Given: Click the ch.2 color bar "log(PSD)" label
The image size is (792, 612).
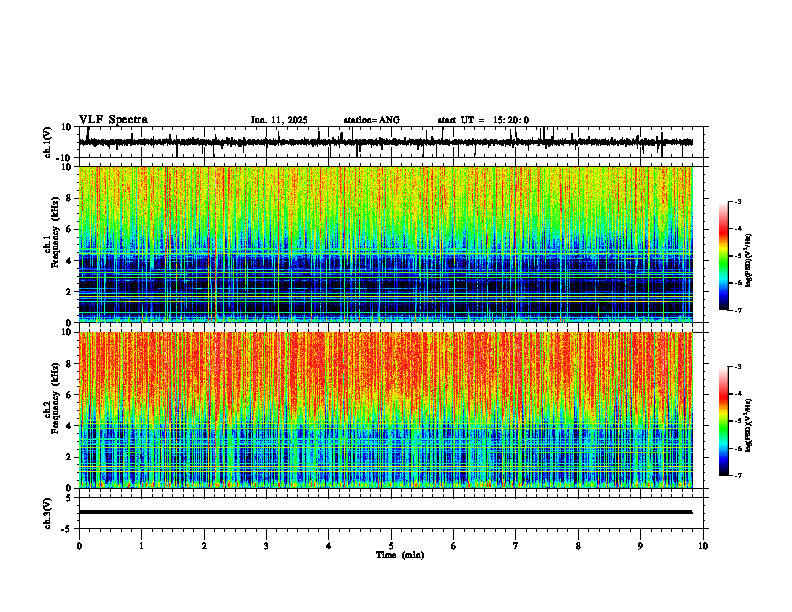Looking at the screenshot, I should (x=748, y=425).
